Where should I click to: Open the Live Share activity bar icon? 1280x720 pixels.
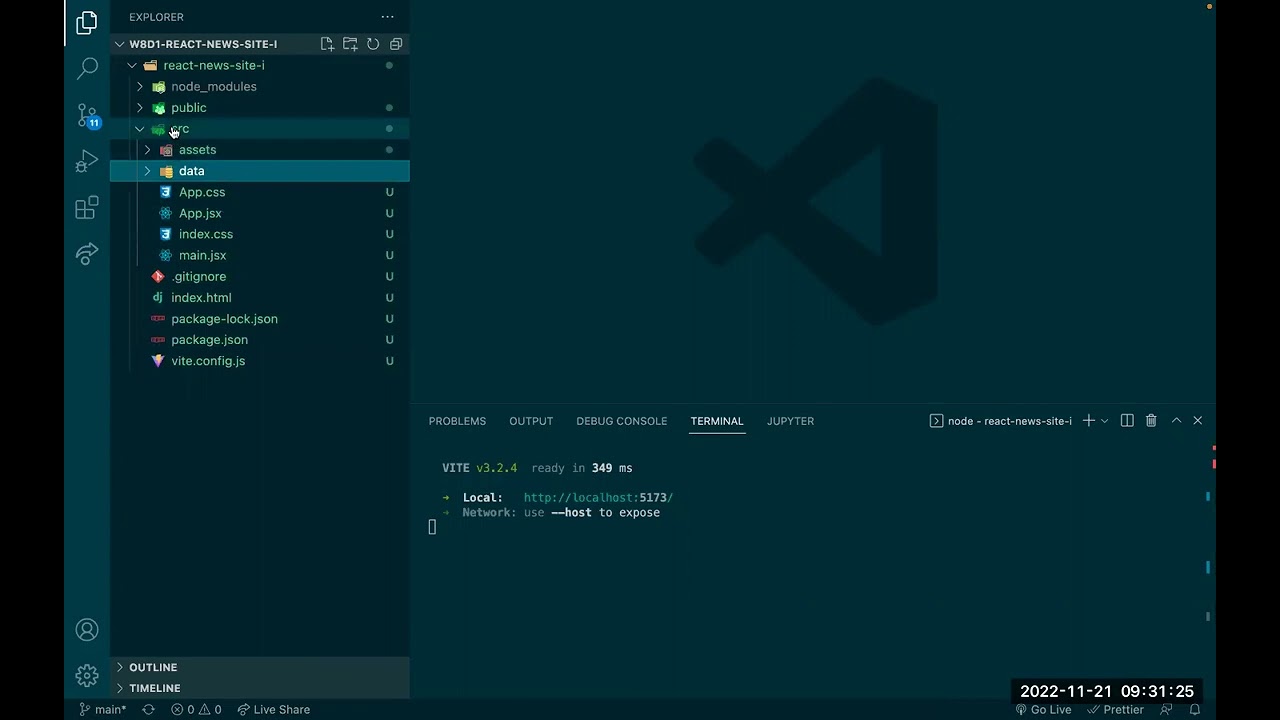[x=87, y=254]
